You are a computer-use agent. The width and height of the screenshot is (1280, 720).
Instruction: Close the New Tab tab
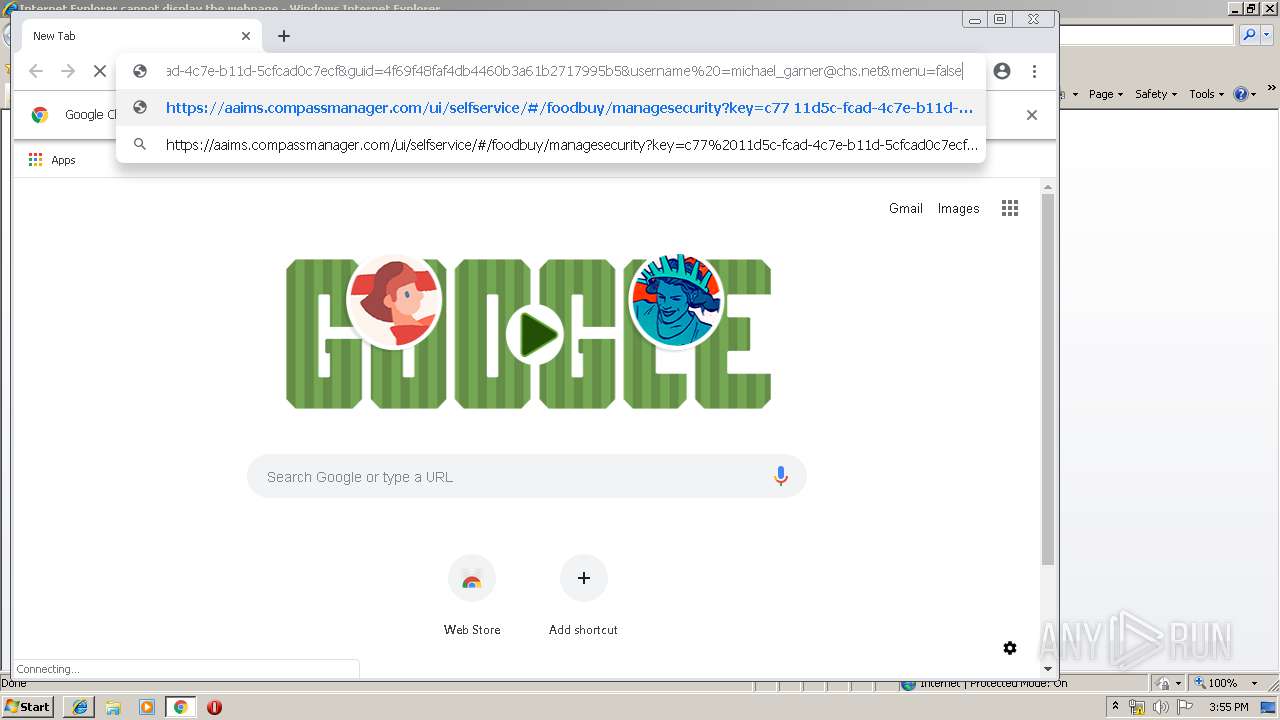[x=246, y=36]
